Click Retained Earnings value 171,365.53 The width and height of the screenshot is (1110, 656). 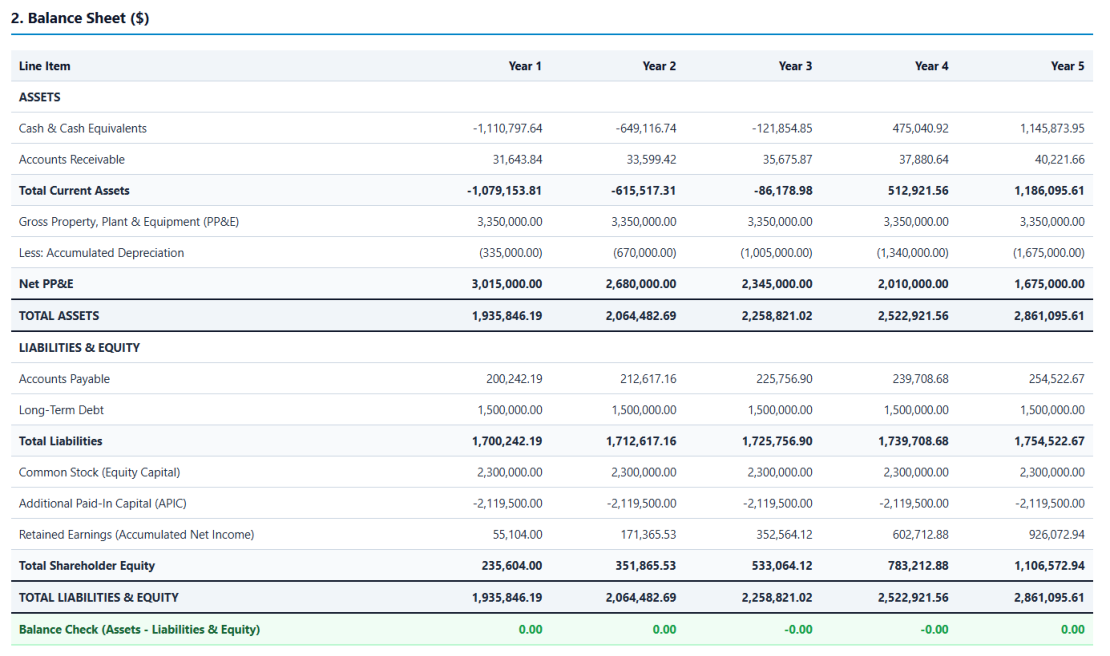coord(647,534)
